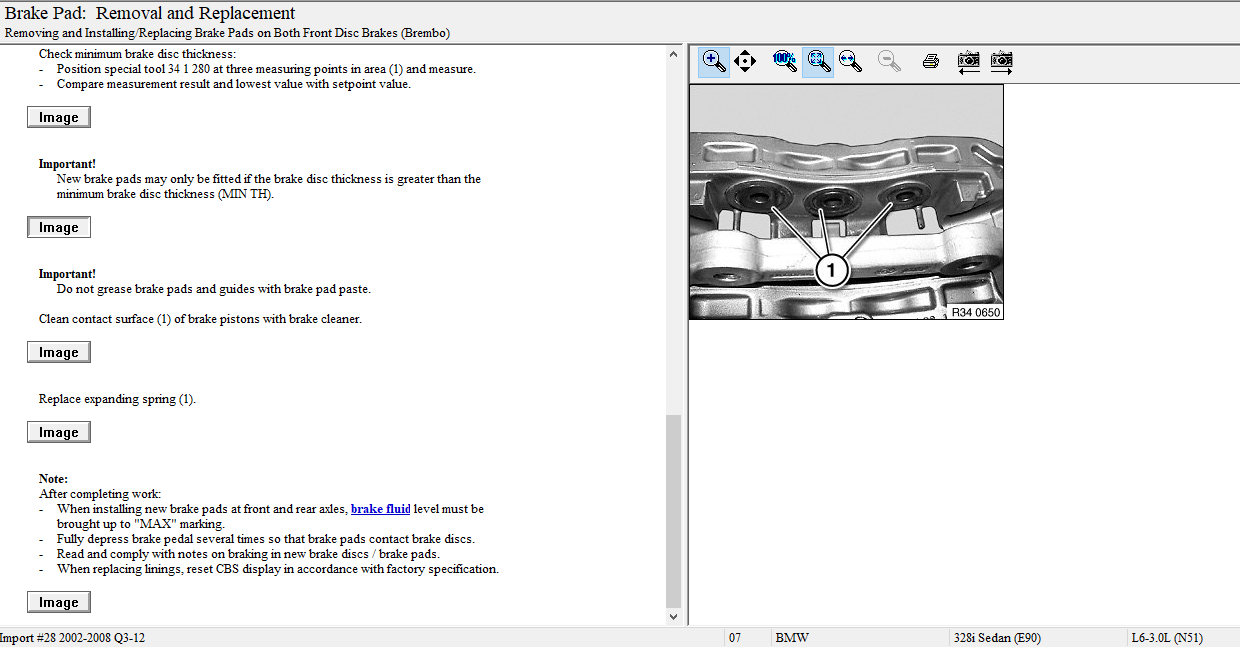Fit image to width magnifier icon
1240x647 pixels.
click(851, 61)
